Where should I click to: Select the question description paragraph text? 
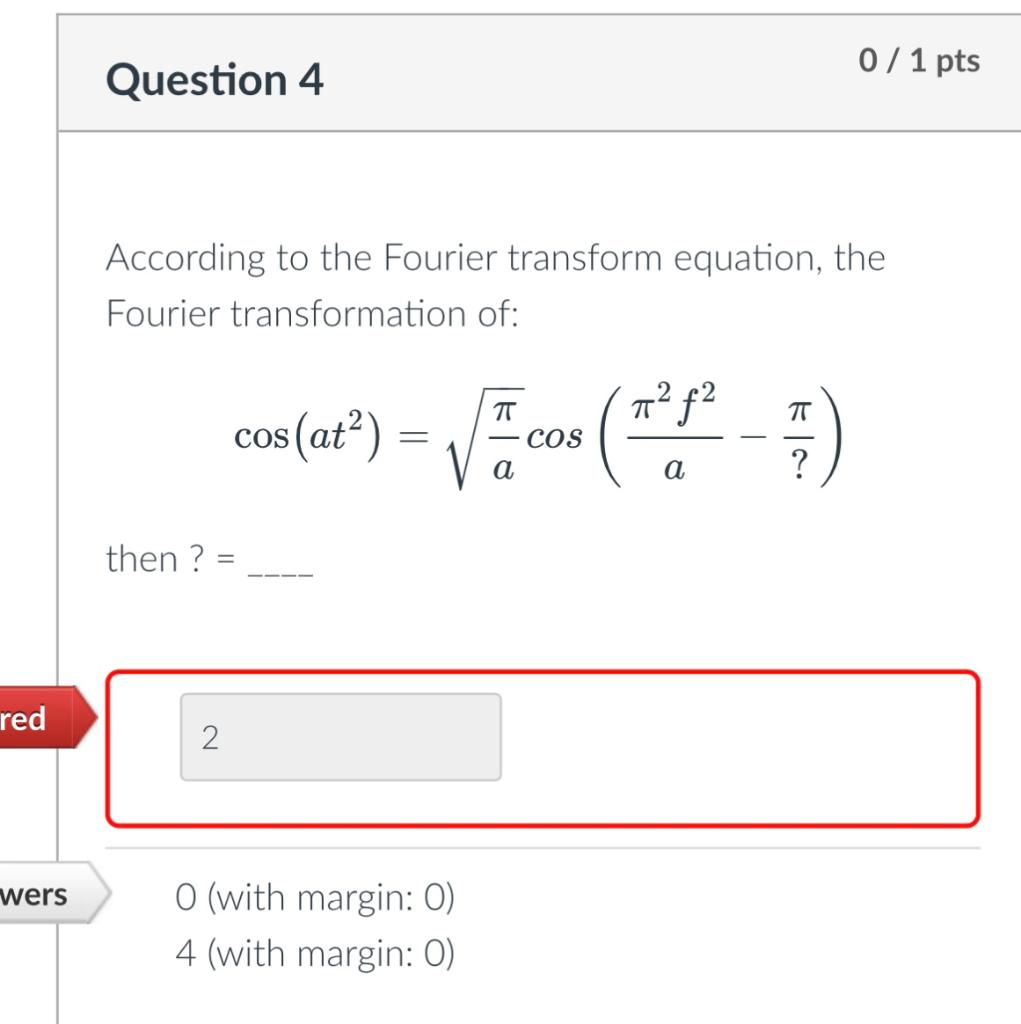click(495, 285)
